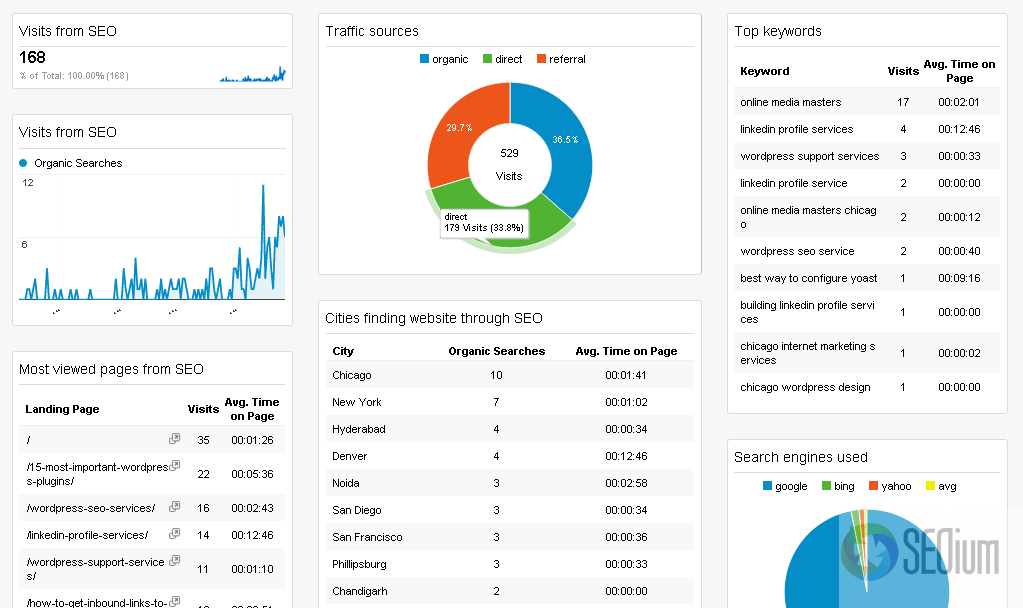Select the bing legend swatch
This screenshot has width=1023, height=608.
826,486
